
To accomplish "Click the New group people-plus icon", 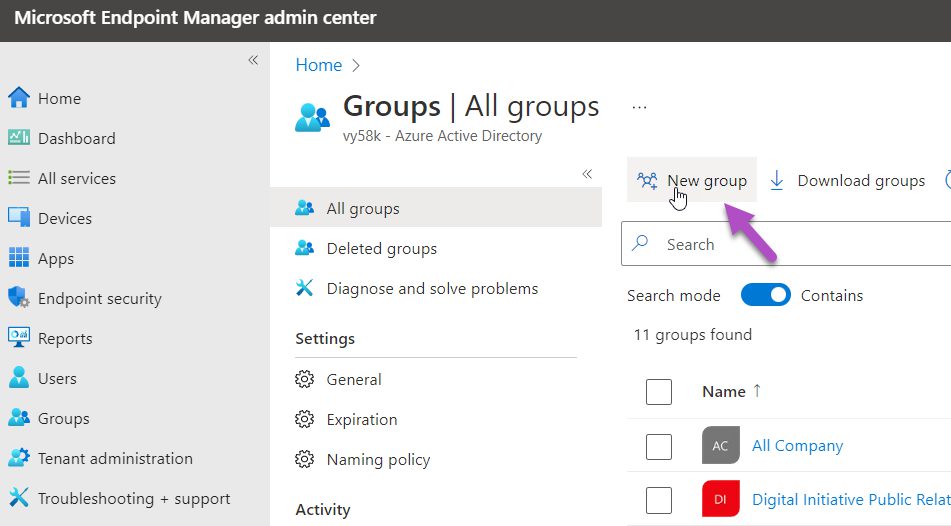I will tap(647, 181).
